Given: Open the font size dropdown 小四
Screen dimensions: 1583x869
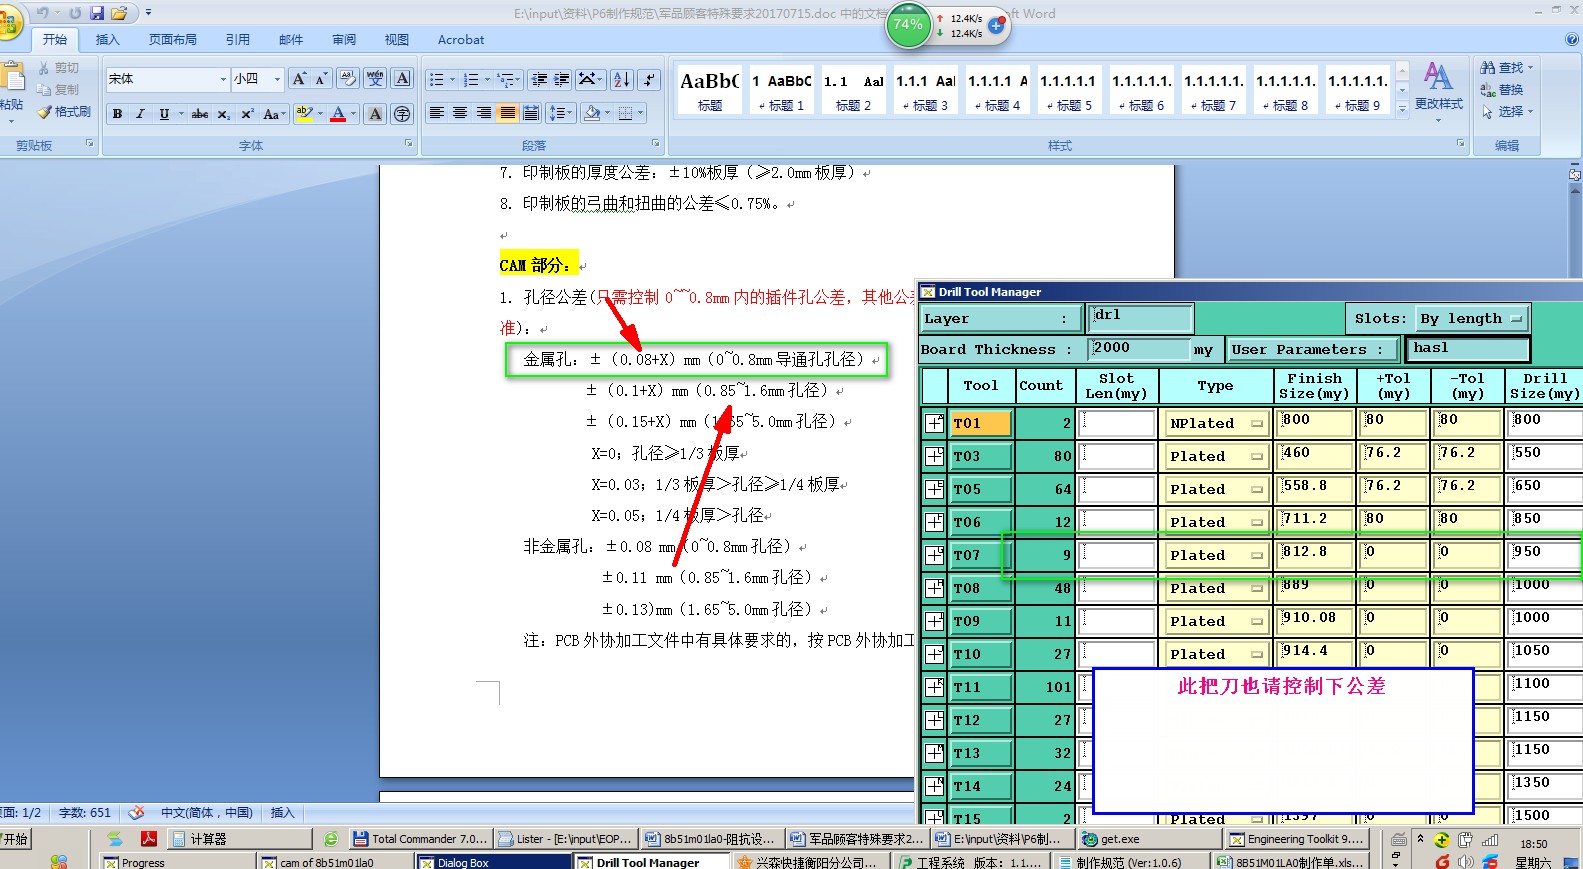Looking at the screenshot, I should 277,79.
